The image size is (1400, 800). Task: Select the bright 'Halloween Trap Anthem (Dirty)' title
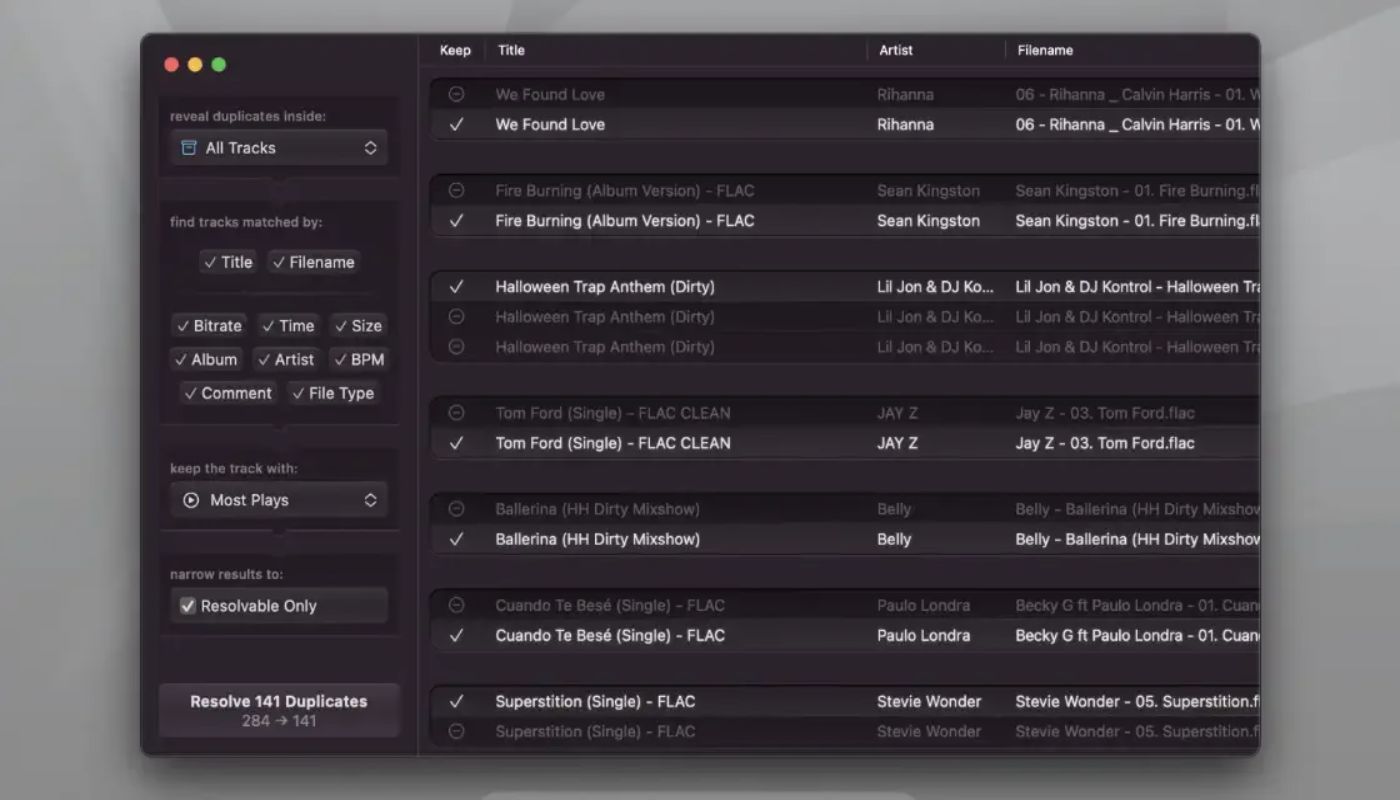coord(605,287)
